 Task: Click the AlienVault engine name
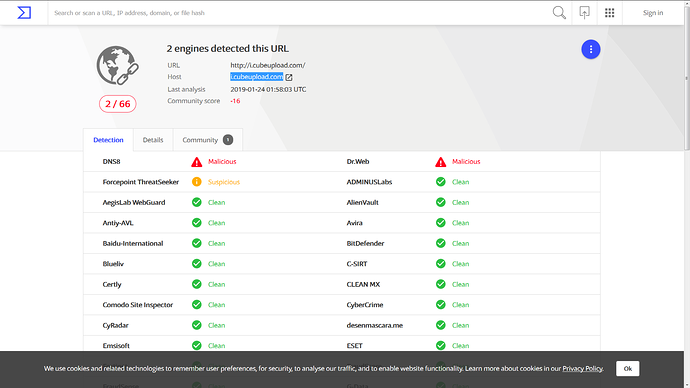tap(363, 202)
